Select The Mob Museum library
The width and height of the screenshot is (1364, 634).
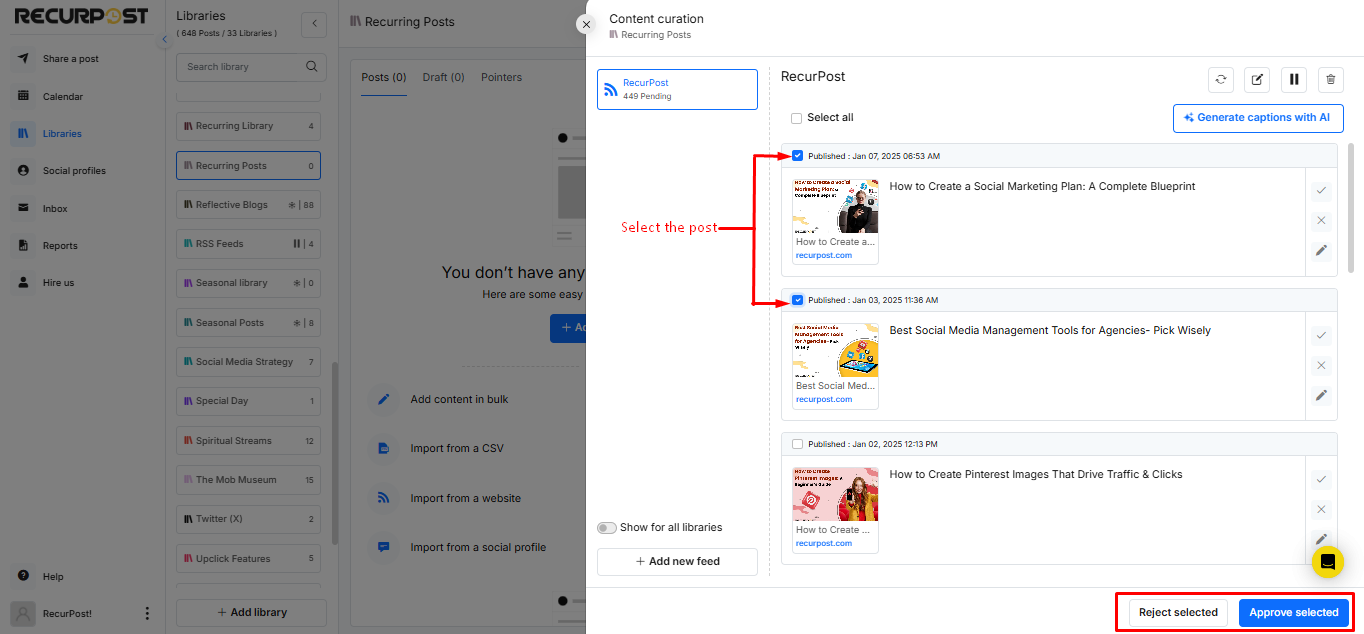(248, 480)
